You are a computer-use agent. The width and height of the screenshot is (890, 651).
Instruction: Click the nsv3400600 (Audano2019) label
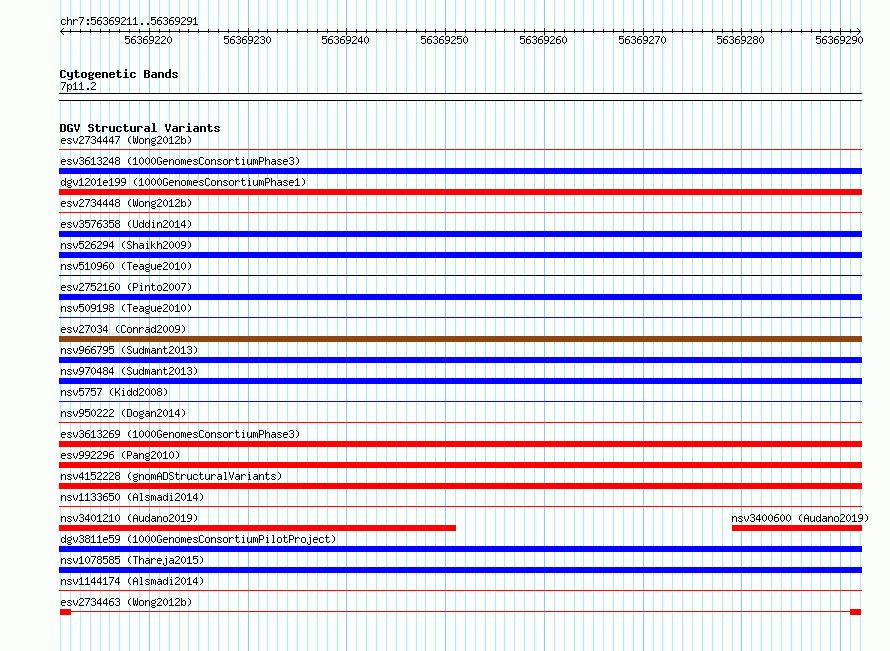(x=800, y=518)
